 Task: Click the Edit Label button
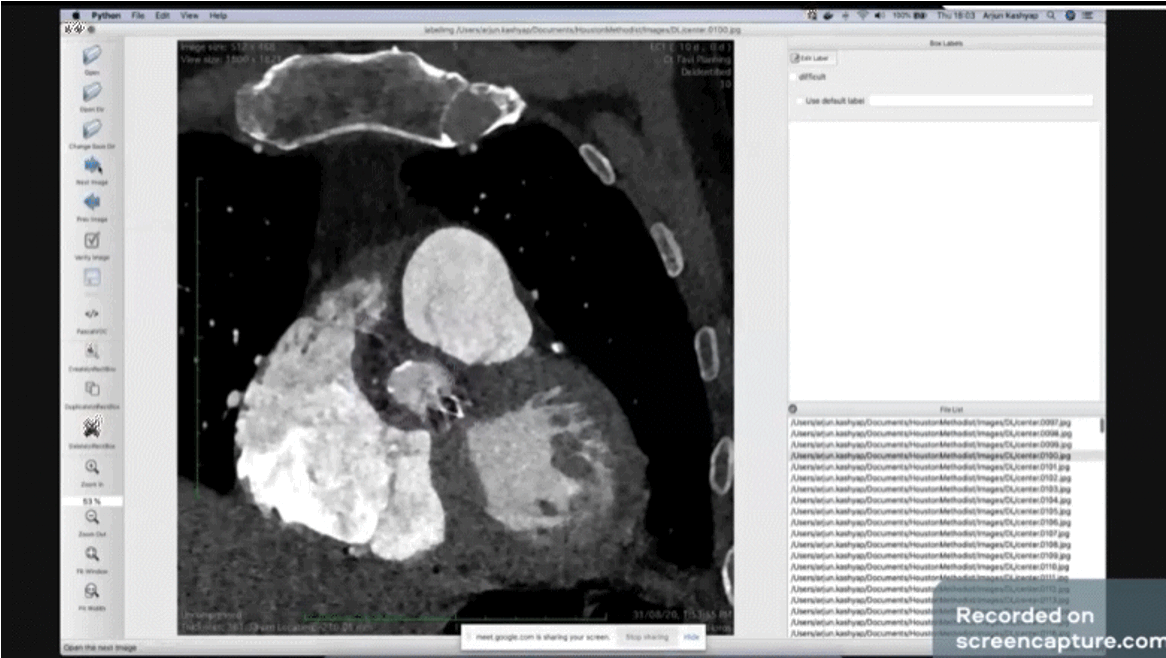(812, 58)
